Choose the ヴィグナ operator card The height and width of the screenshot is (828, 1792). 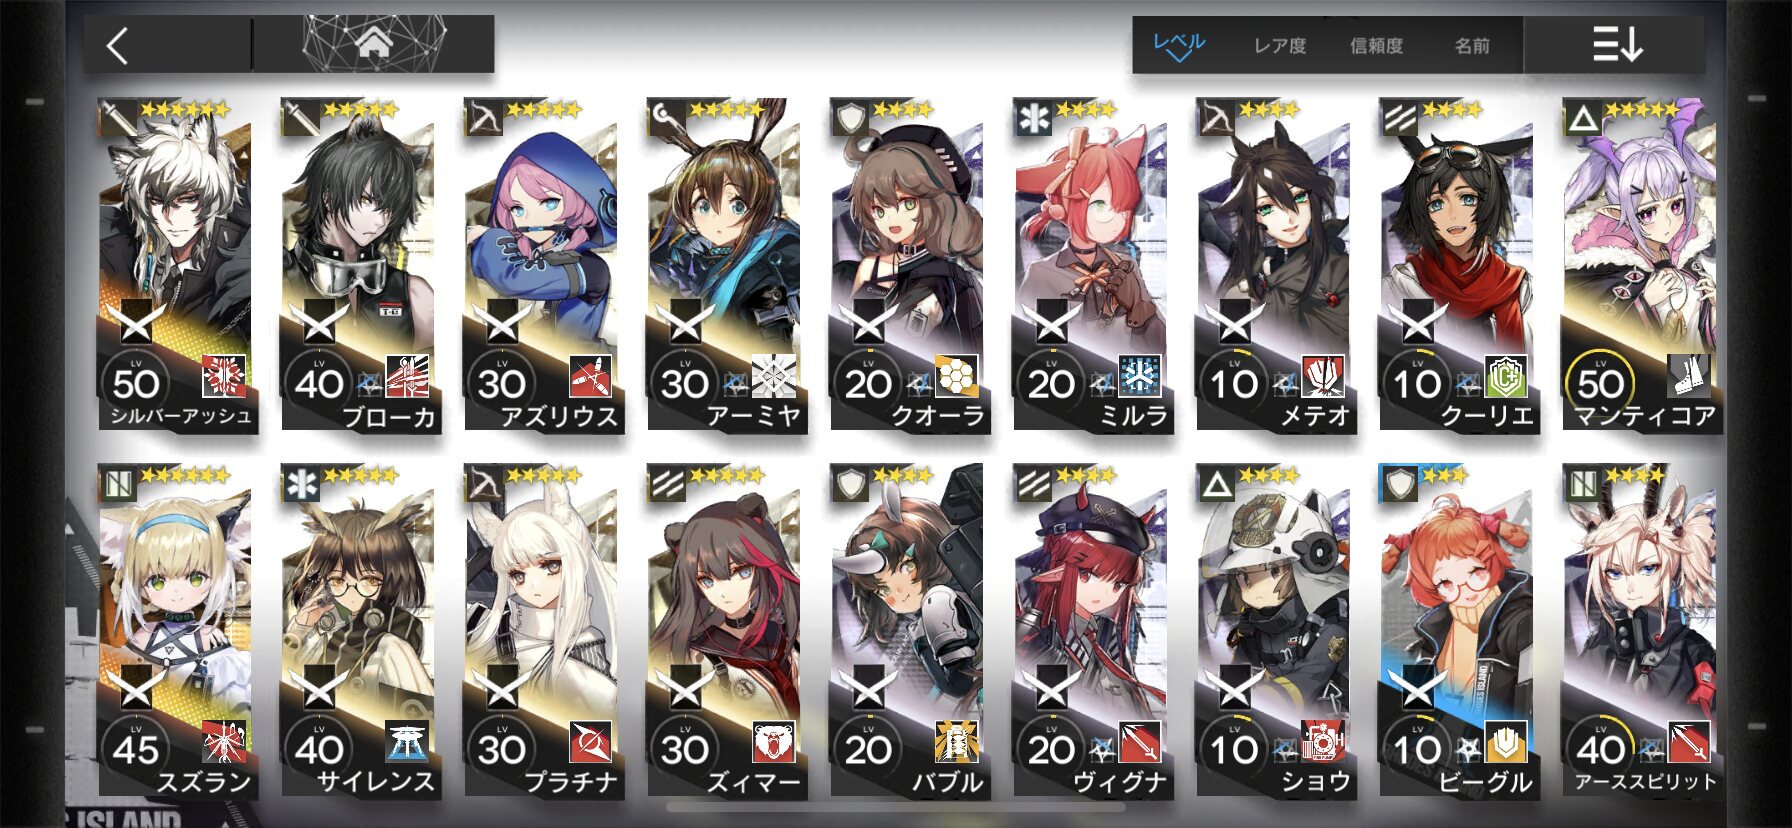click(1091, 631)
